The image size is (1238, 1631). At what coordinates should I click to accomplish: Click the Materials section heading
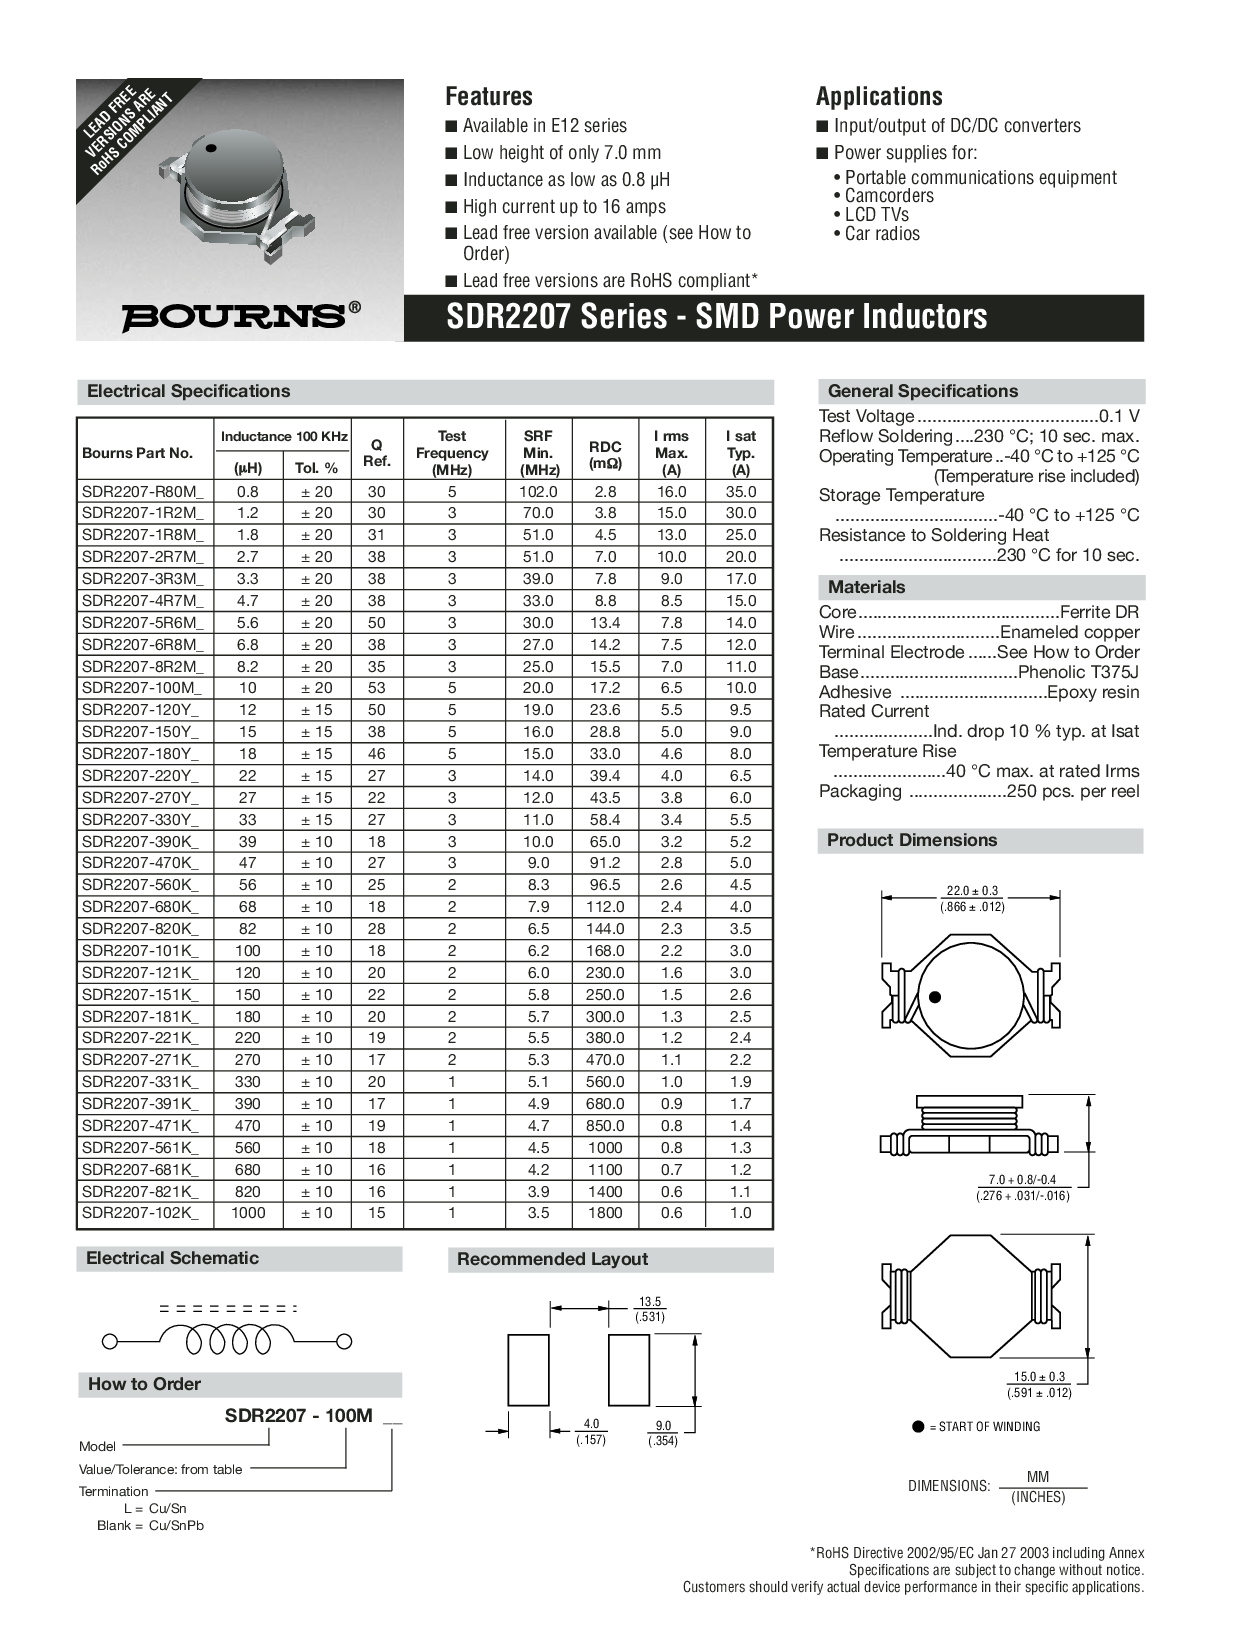coord(866,587)
